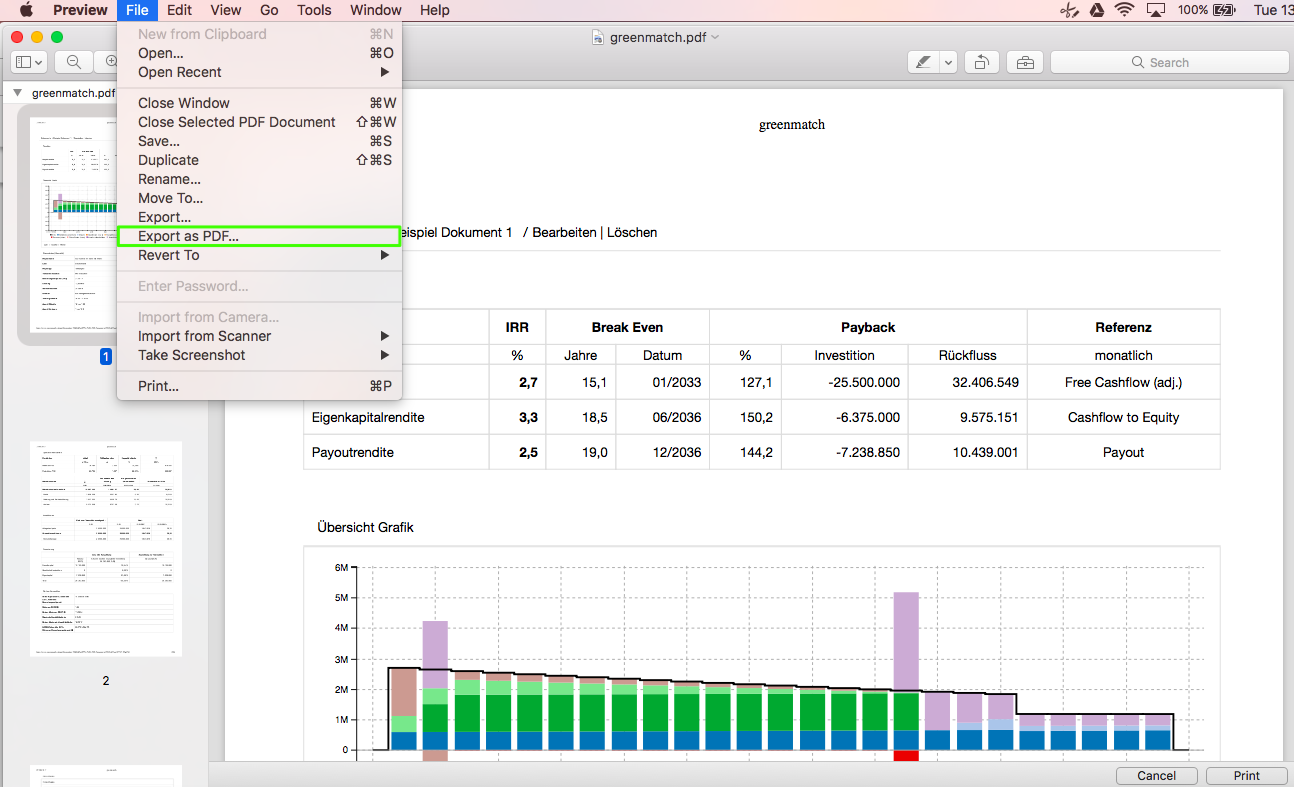This screenshot has width=1294, height=787.
Task: Click the rotate page icon
Action: point(981,62)
